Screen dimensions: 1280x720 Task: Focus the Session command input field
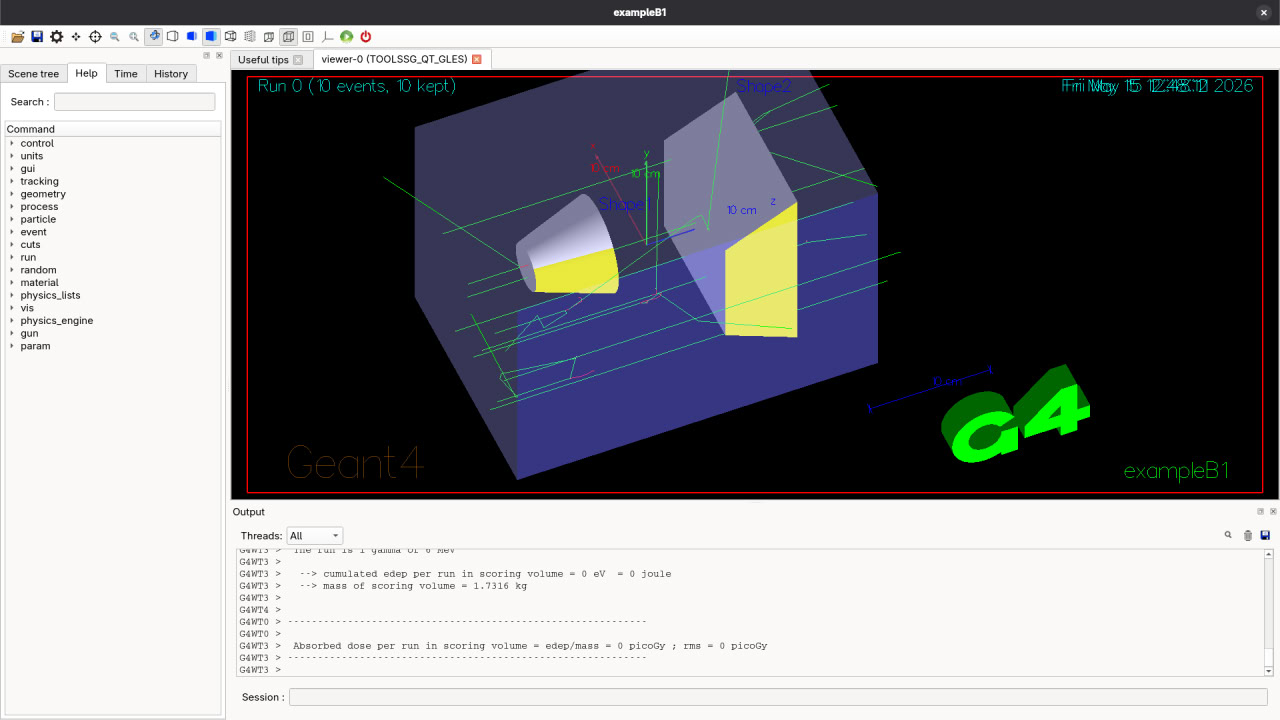point(778,697)
